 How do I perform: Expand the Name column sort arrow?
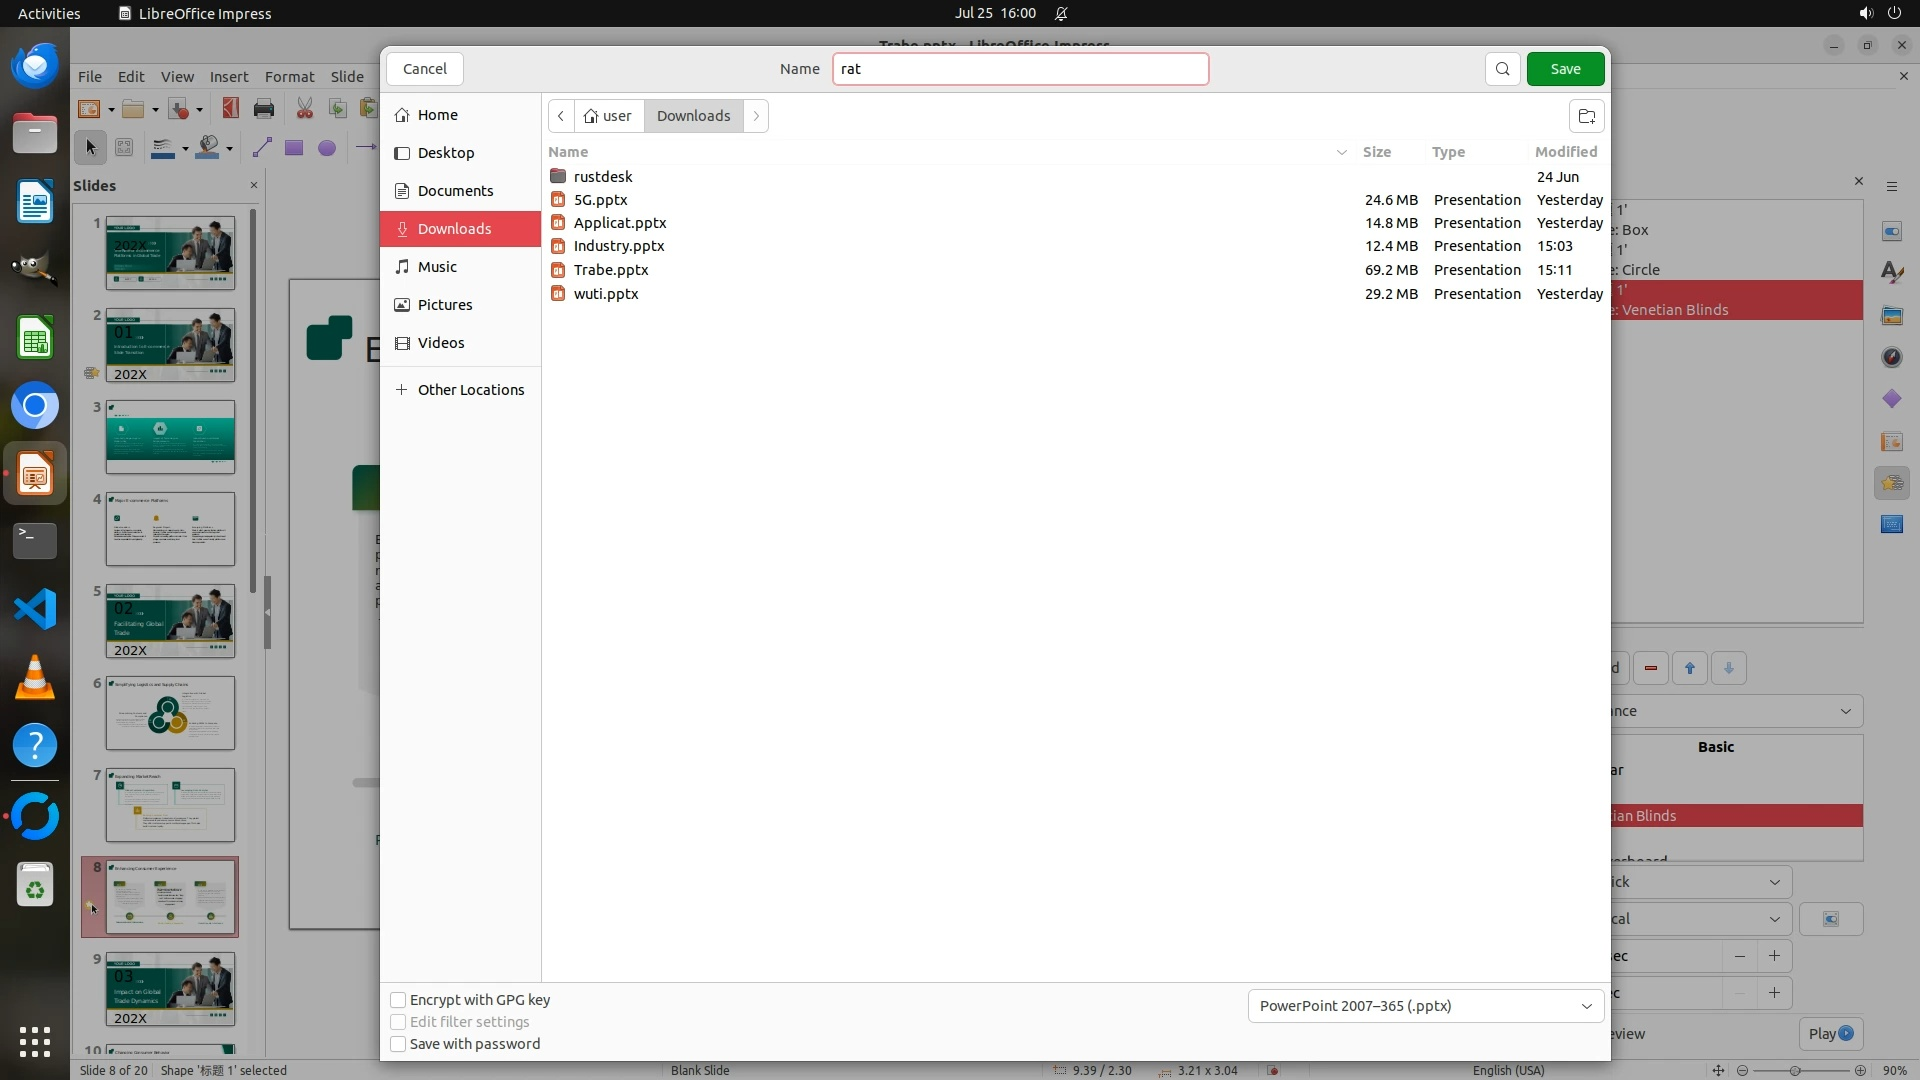(x=1341, y=152)
